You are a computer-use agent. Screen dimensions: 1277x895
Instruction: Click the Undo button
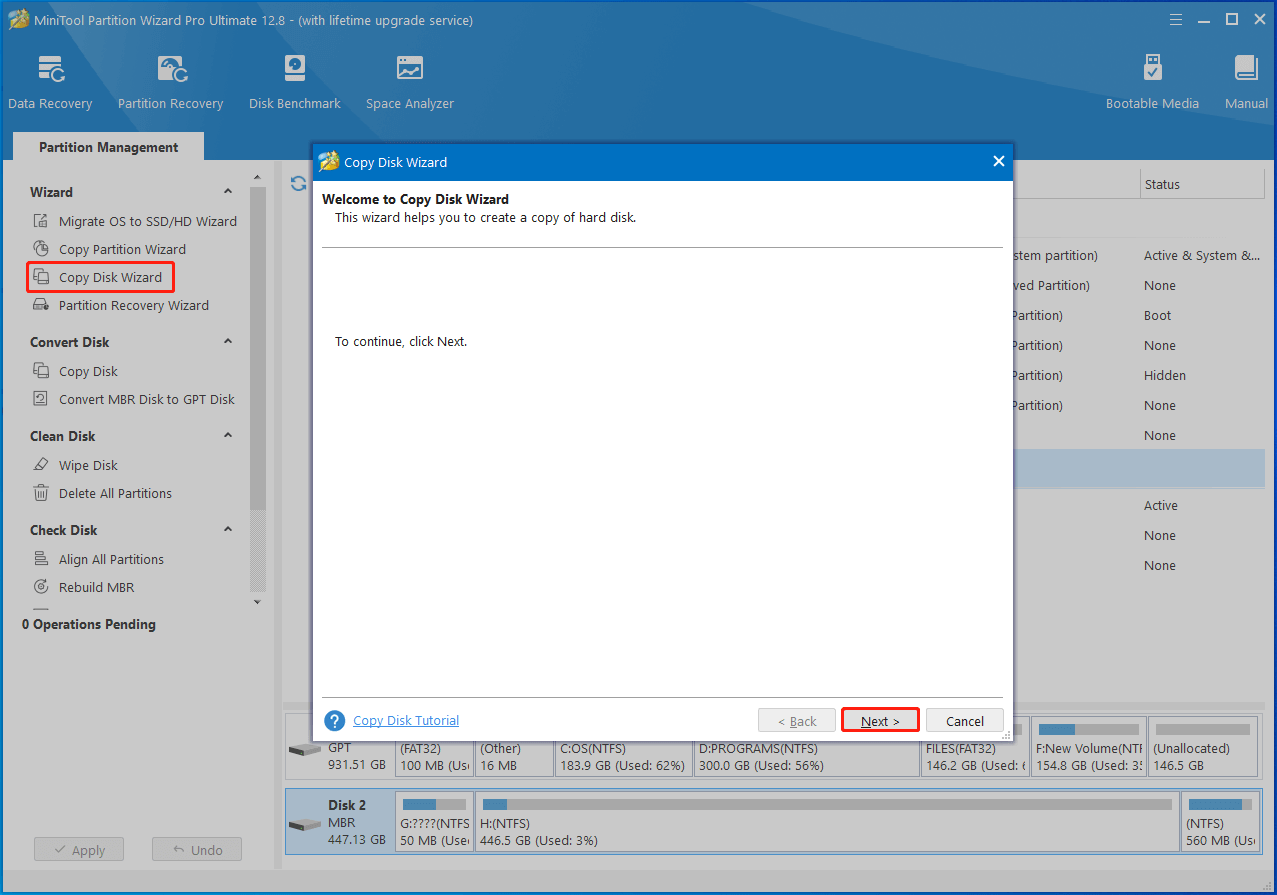(x=197, y=850)
